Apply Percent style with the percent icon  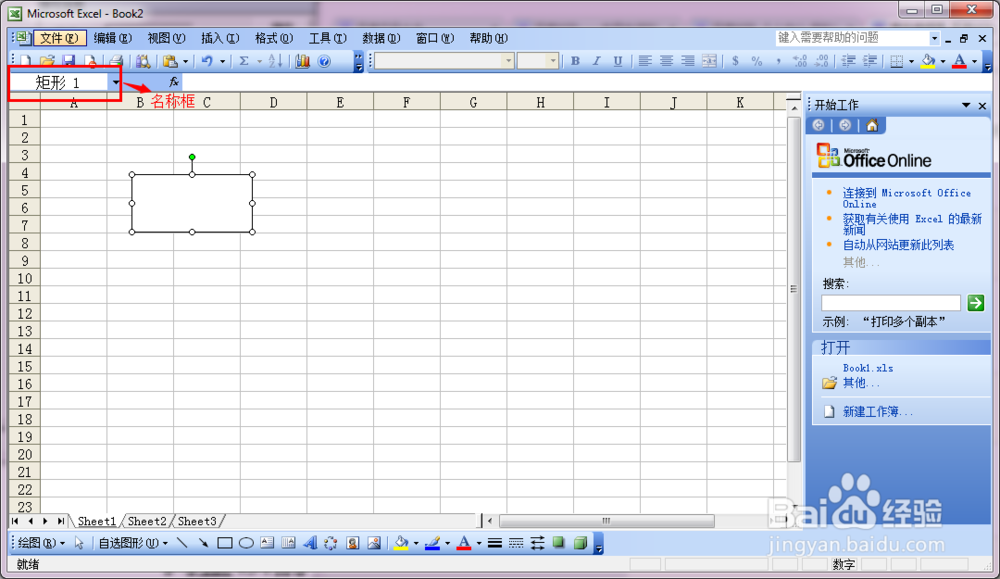click(x=757, y=61)
